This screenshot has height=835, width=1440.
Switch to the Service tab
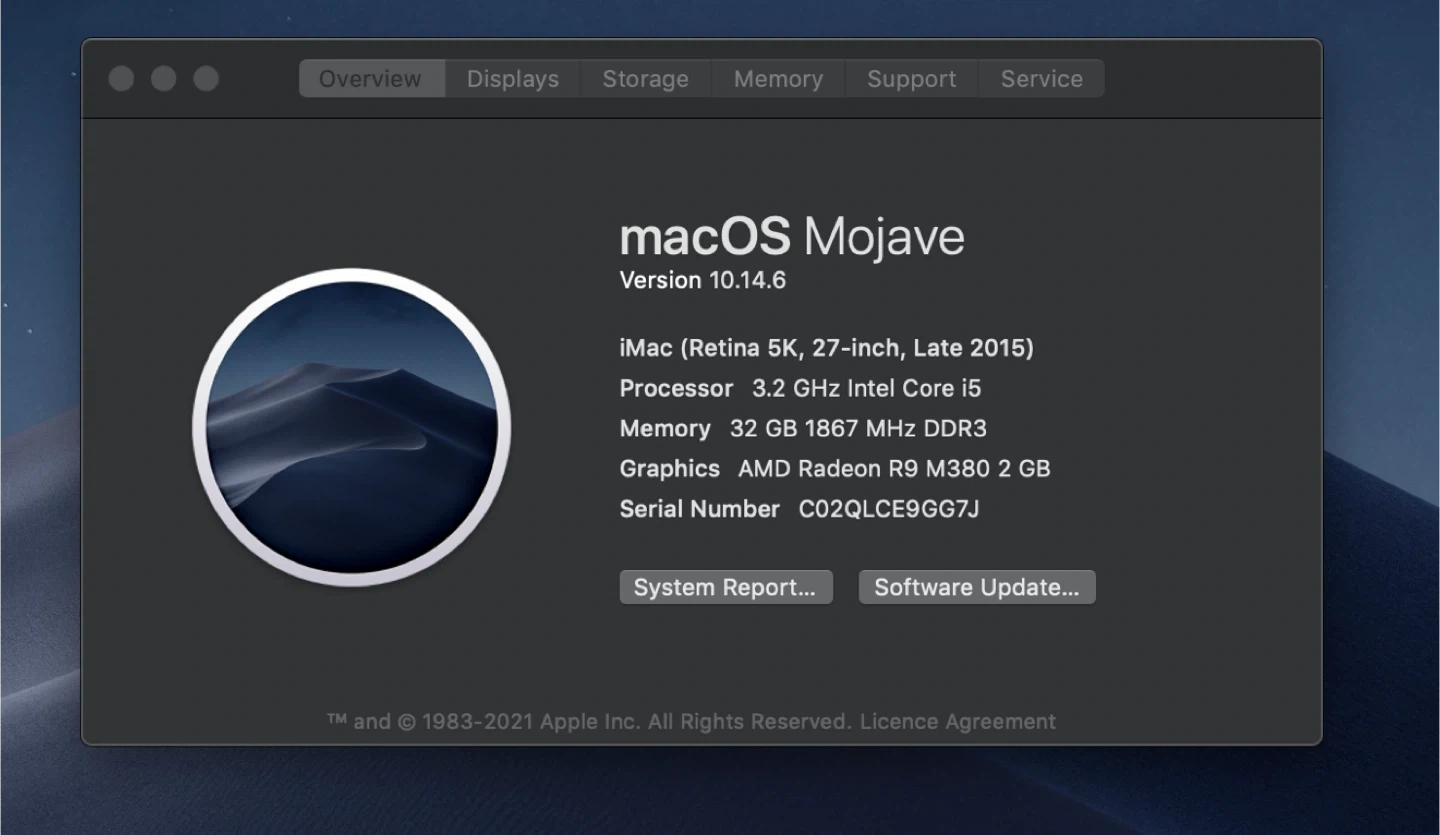point(1041,79)
